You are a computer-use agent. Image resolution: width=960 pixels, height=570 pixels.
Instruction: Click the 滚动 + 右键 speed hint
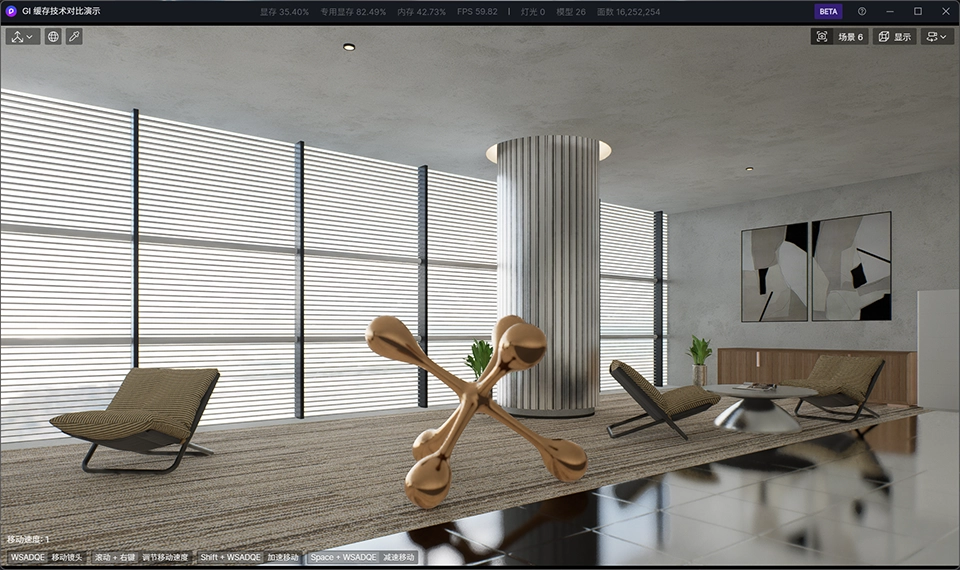pos(140,557)
